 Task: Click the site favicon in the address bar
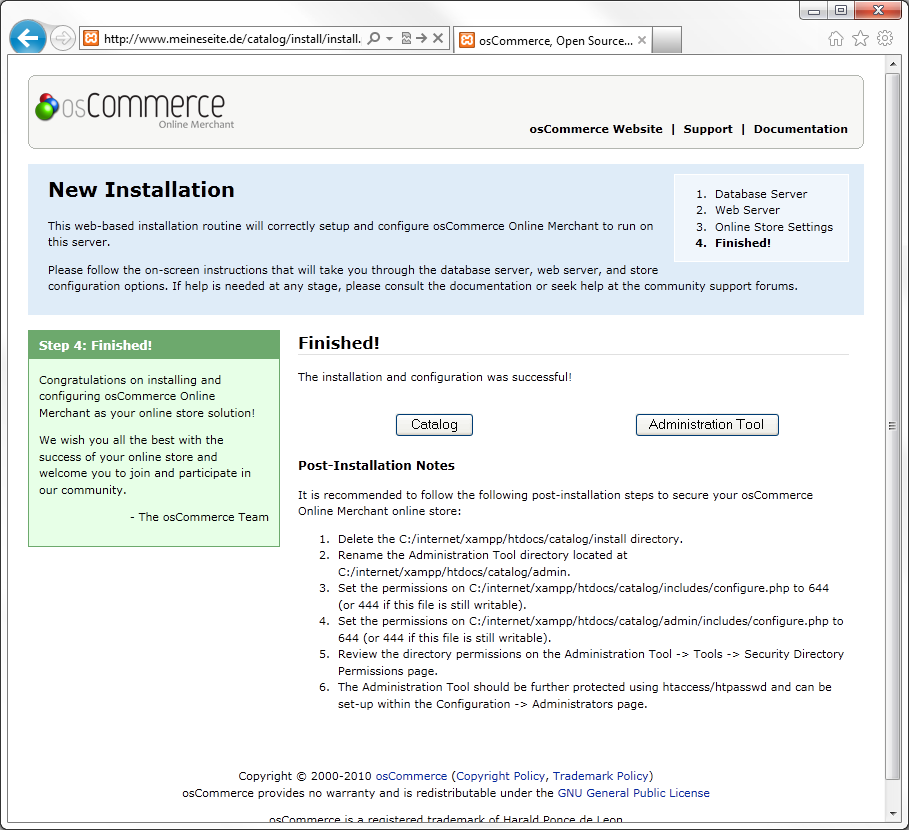[x=91, y=39]
